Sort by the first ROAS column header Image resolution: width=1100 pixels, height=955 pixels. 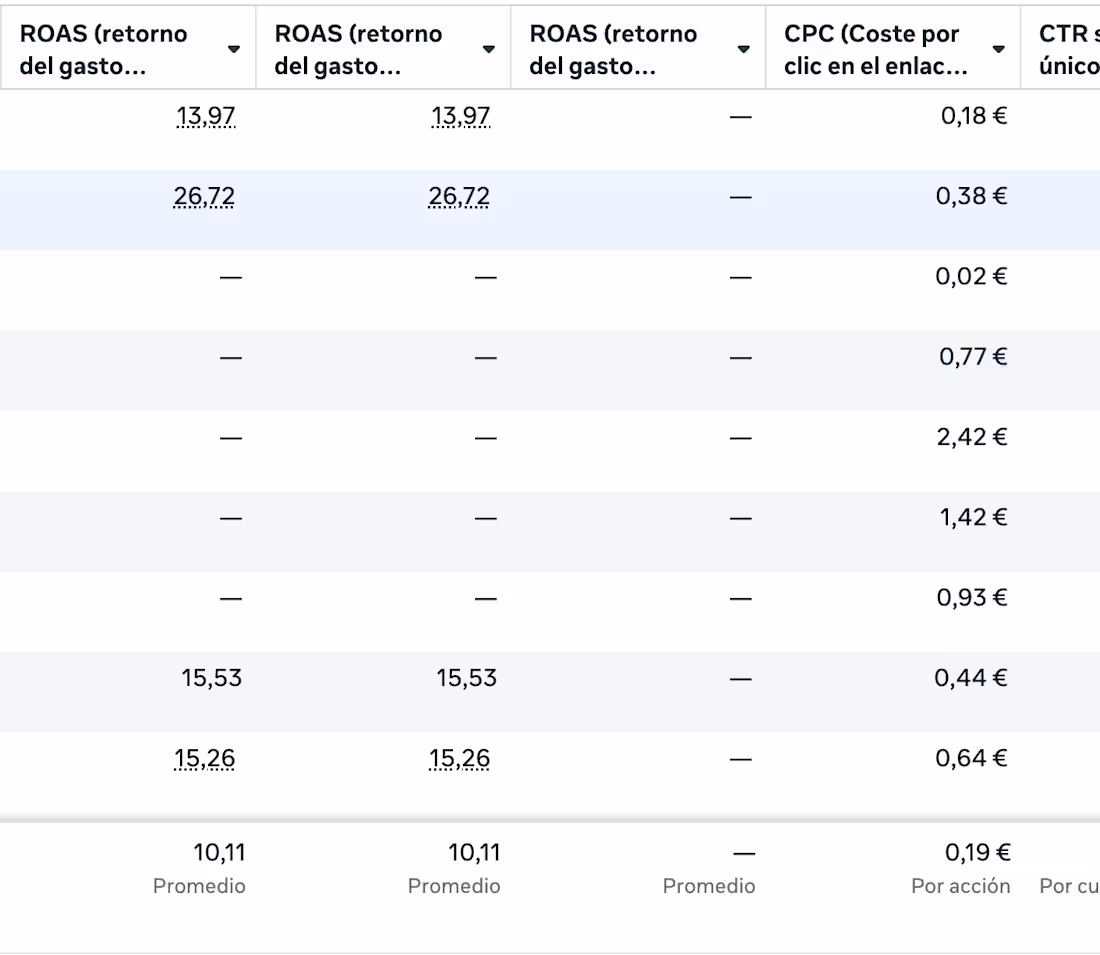(100, 47)
